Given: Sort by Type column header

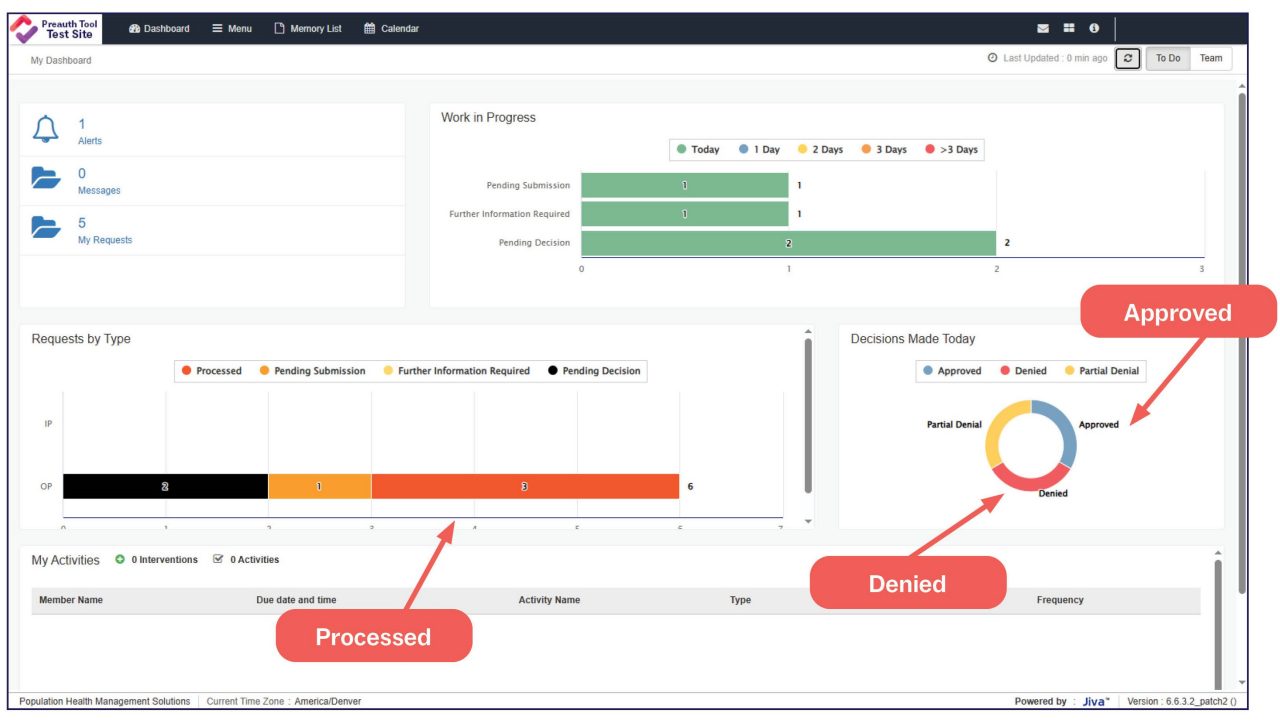Looking at the screenshot, I should [x=740, y=600].
